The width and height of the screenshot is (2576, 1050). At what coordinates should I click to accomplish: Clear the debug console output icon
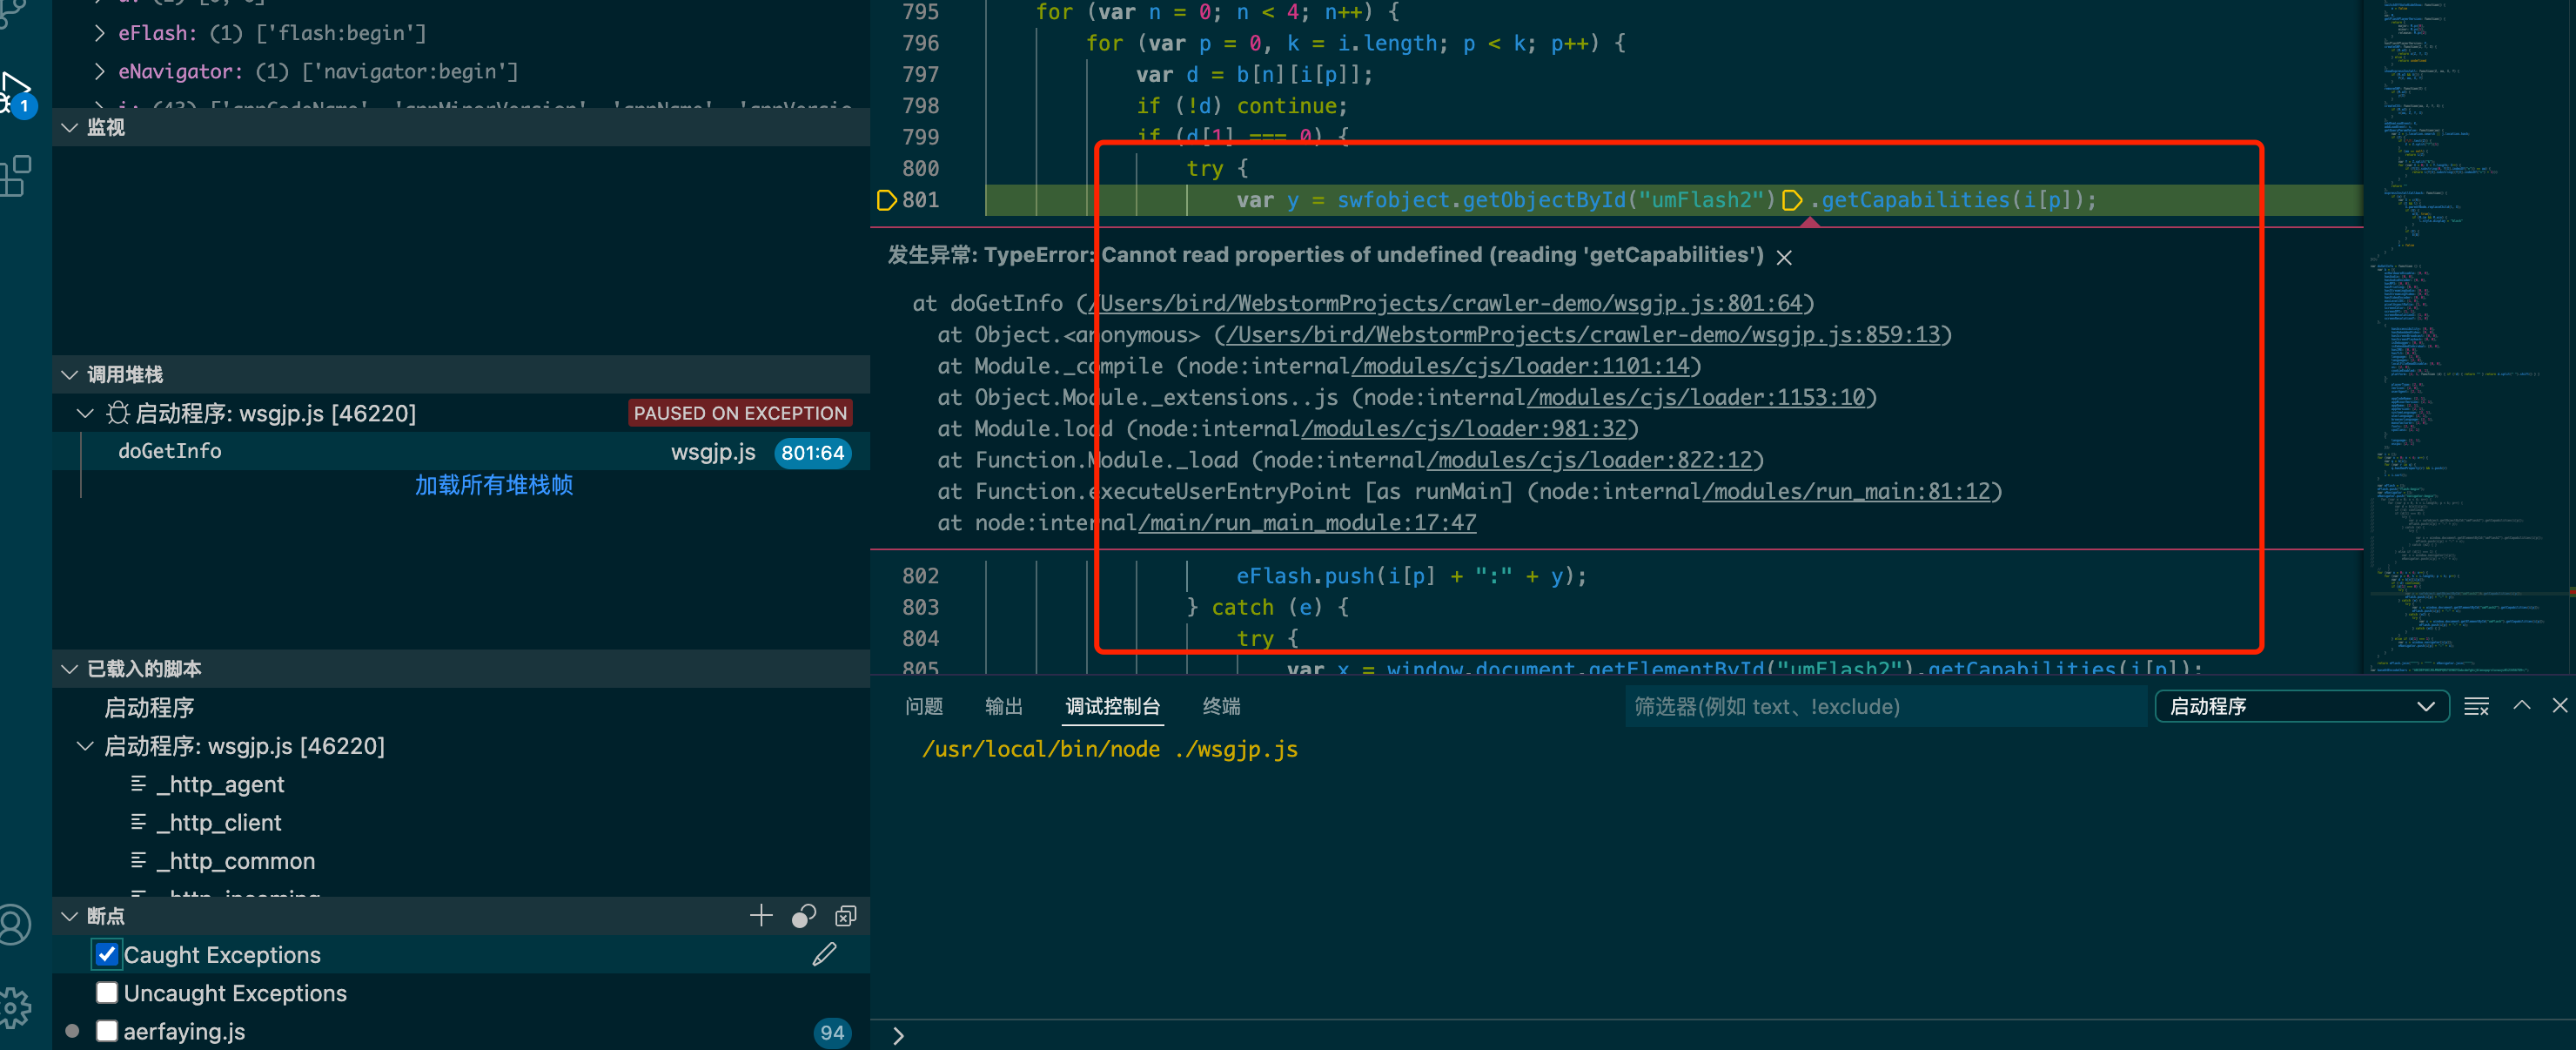click(2476, 707)
